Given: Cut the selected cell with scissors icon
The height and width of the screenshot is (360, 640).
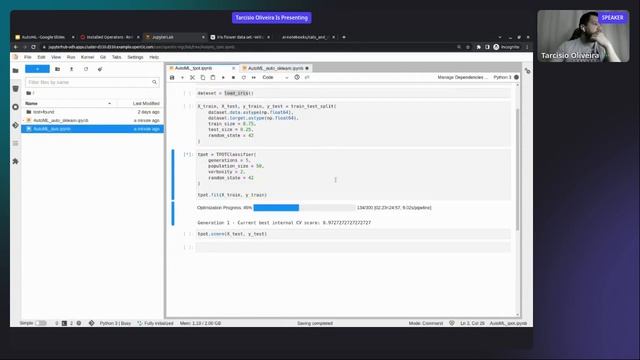Looking at the screenshot, I should (x=193, y=77).
